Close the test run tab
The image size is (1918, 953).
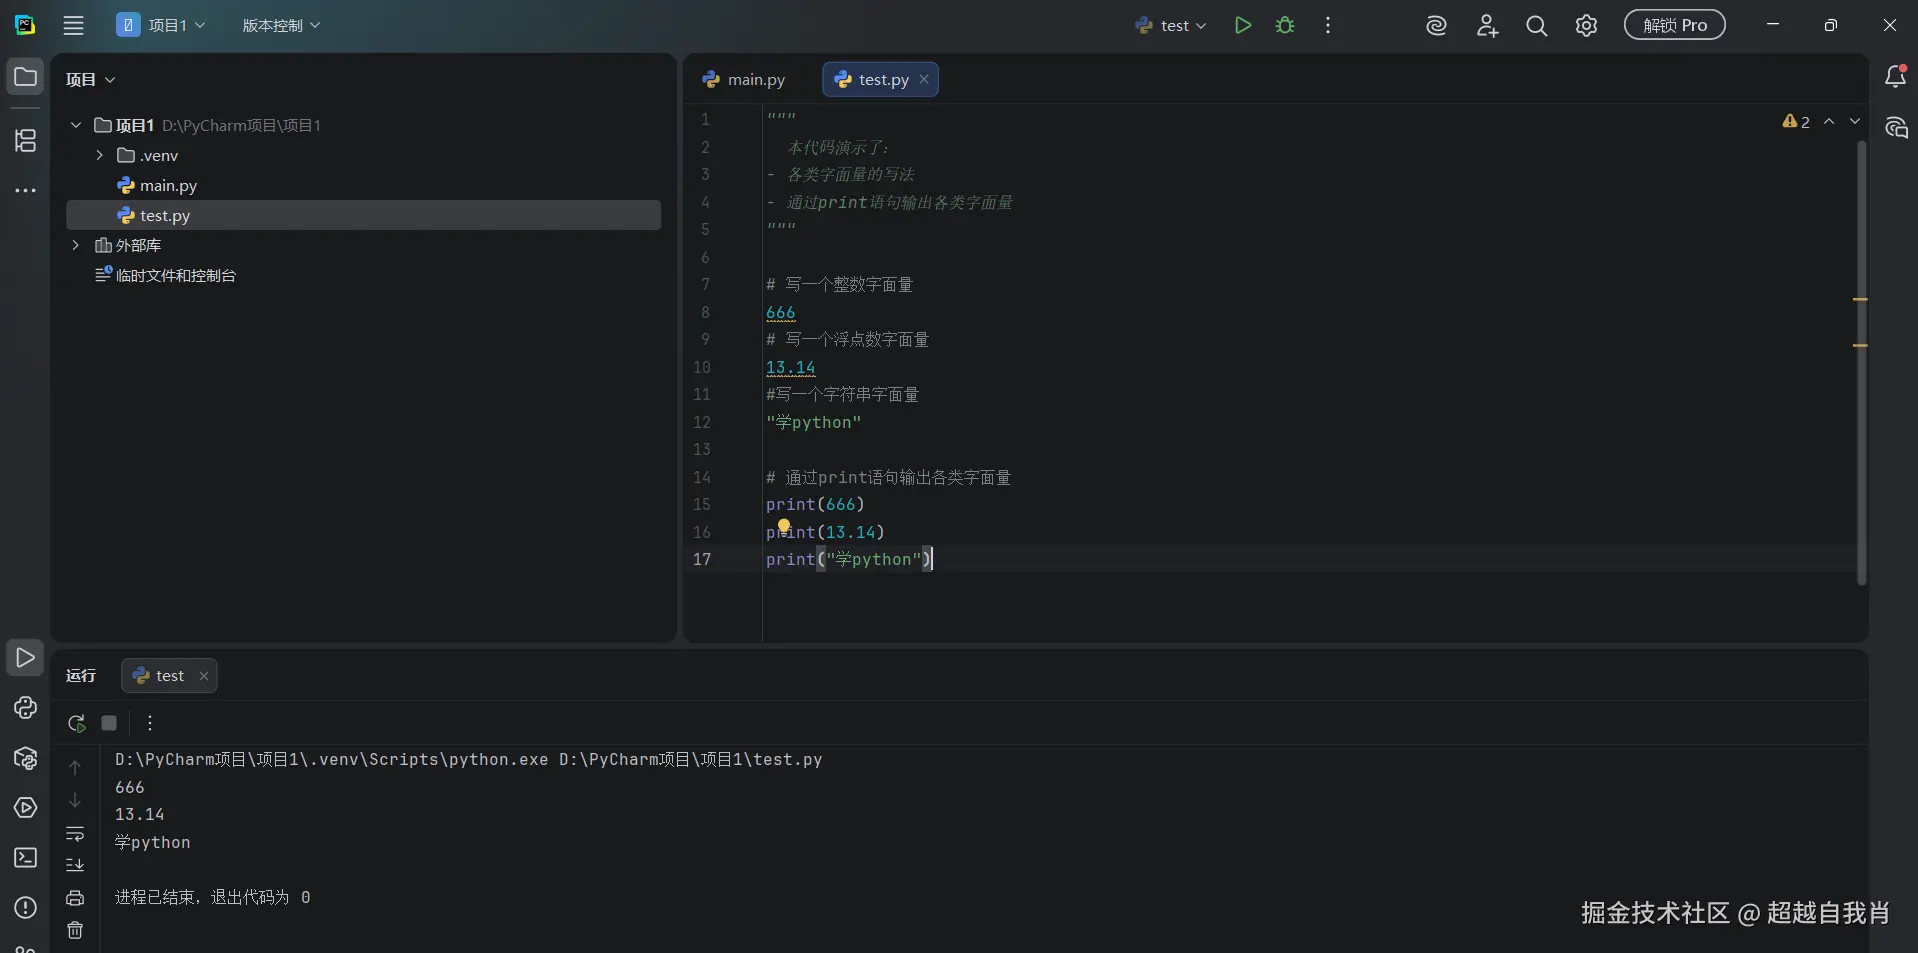(x=204, y=676)
